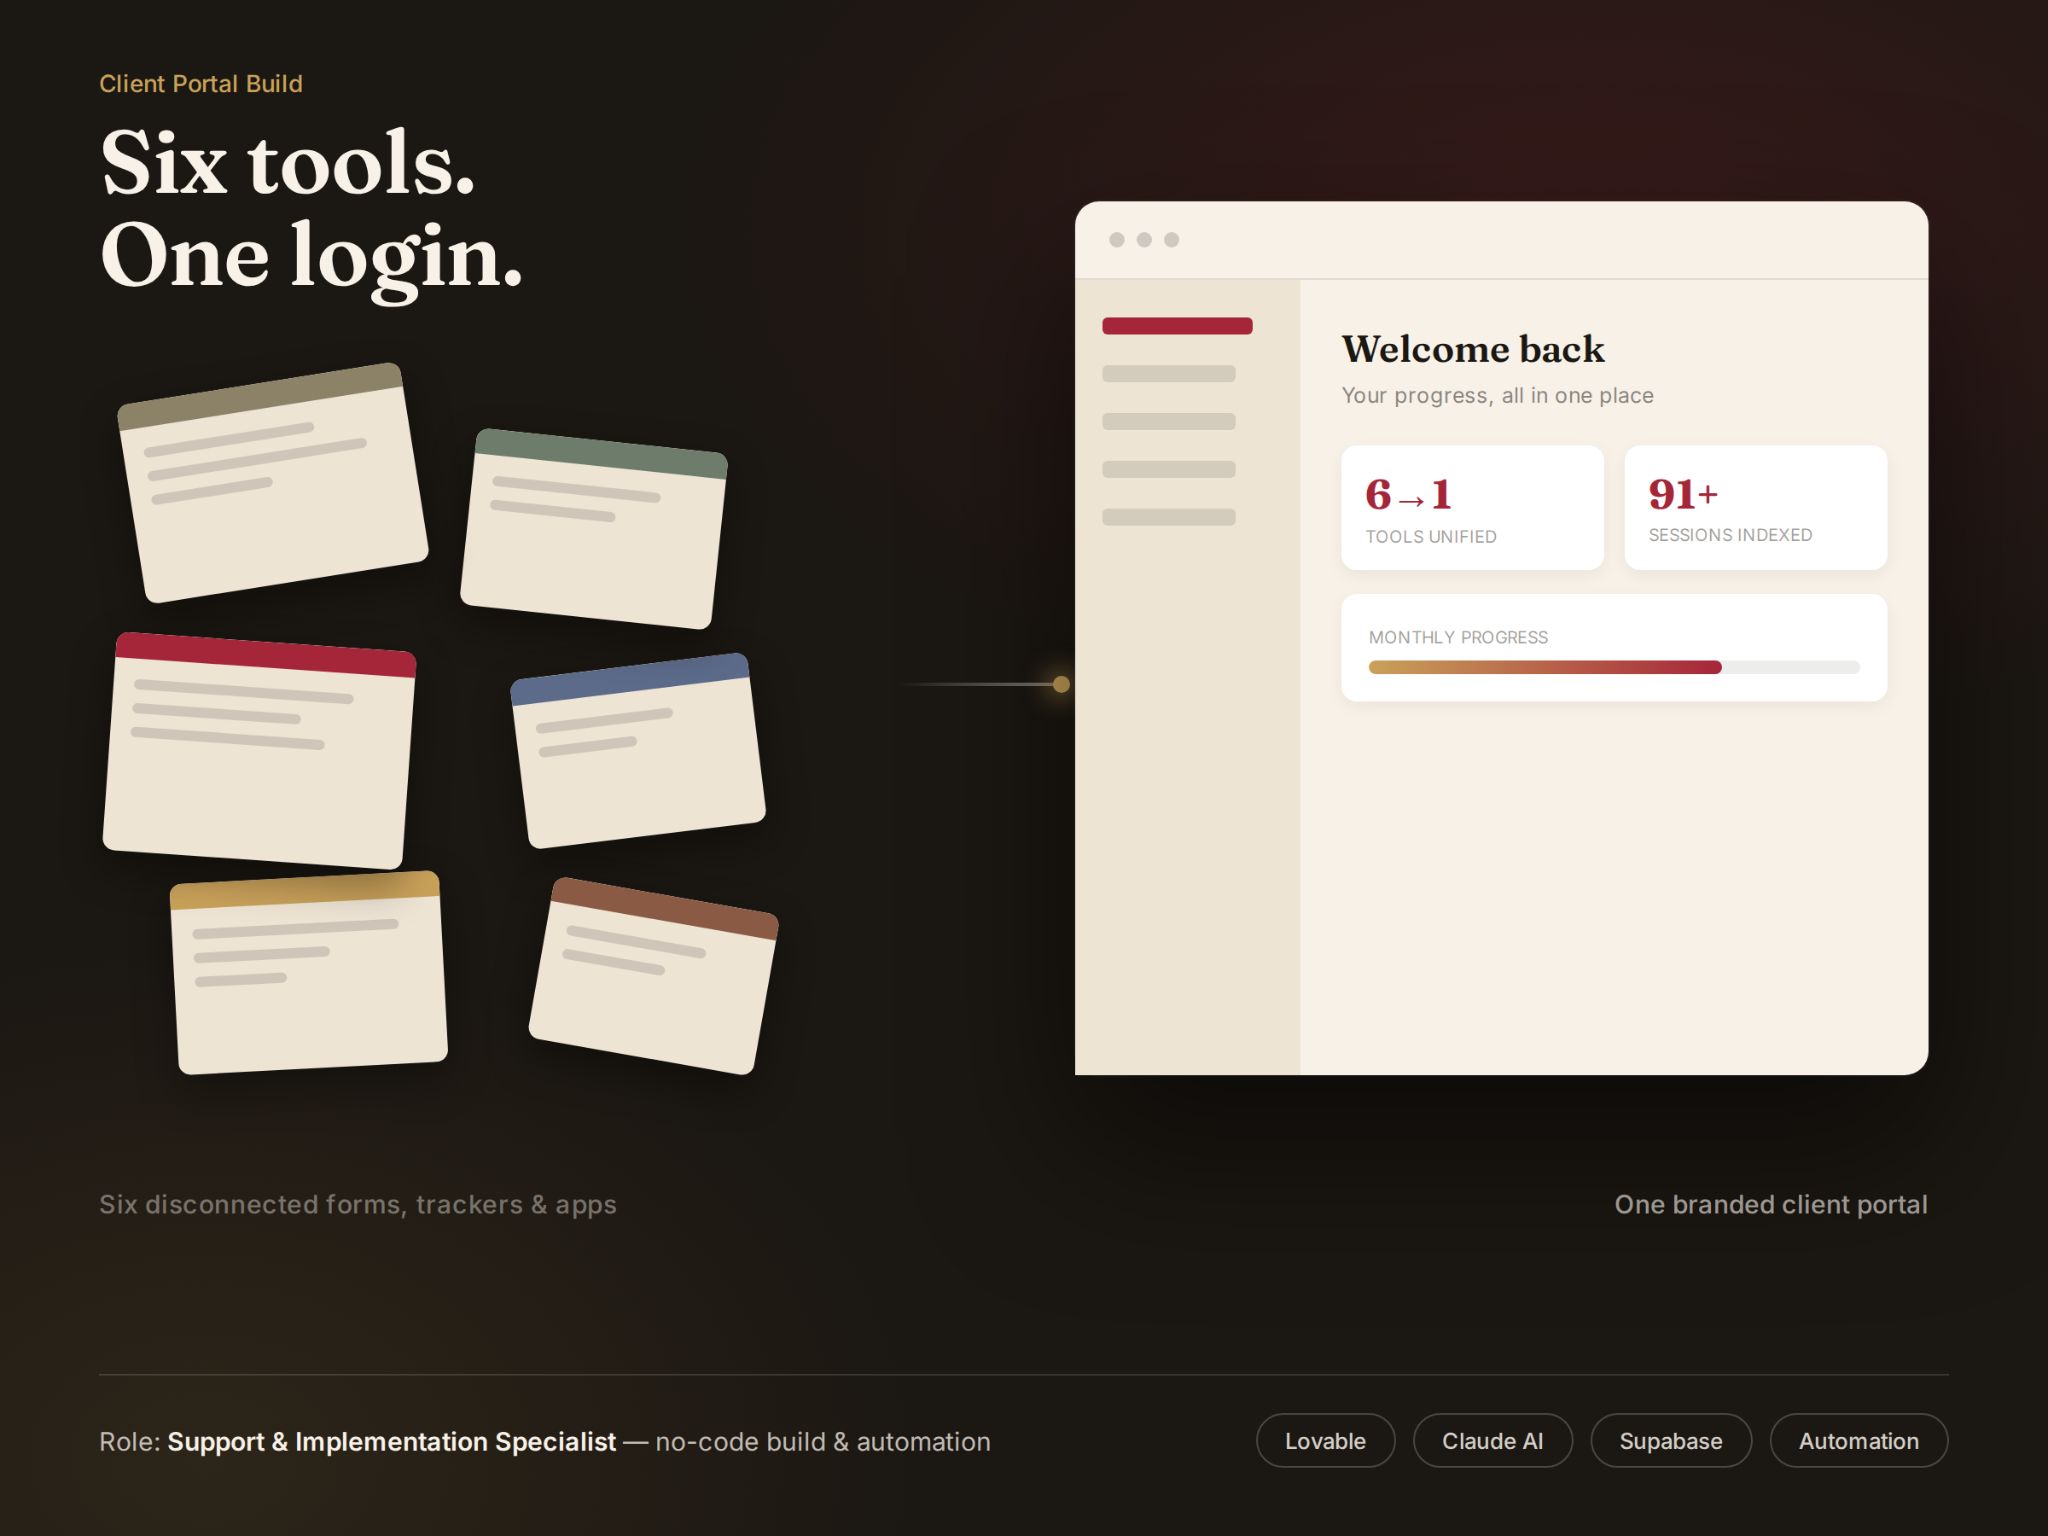Click 'Your progress, all in one place' text
The height and width of the screenshot is (1536, 2048).
[x=1497, y=396]
